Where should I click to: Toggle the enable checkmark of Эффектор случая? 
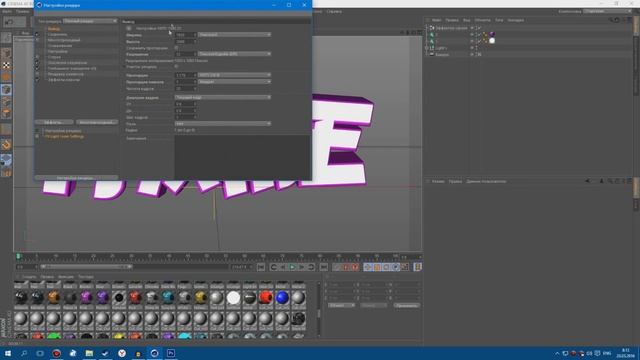[x=479, y=28]
